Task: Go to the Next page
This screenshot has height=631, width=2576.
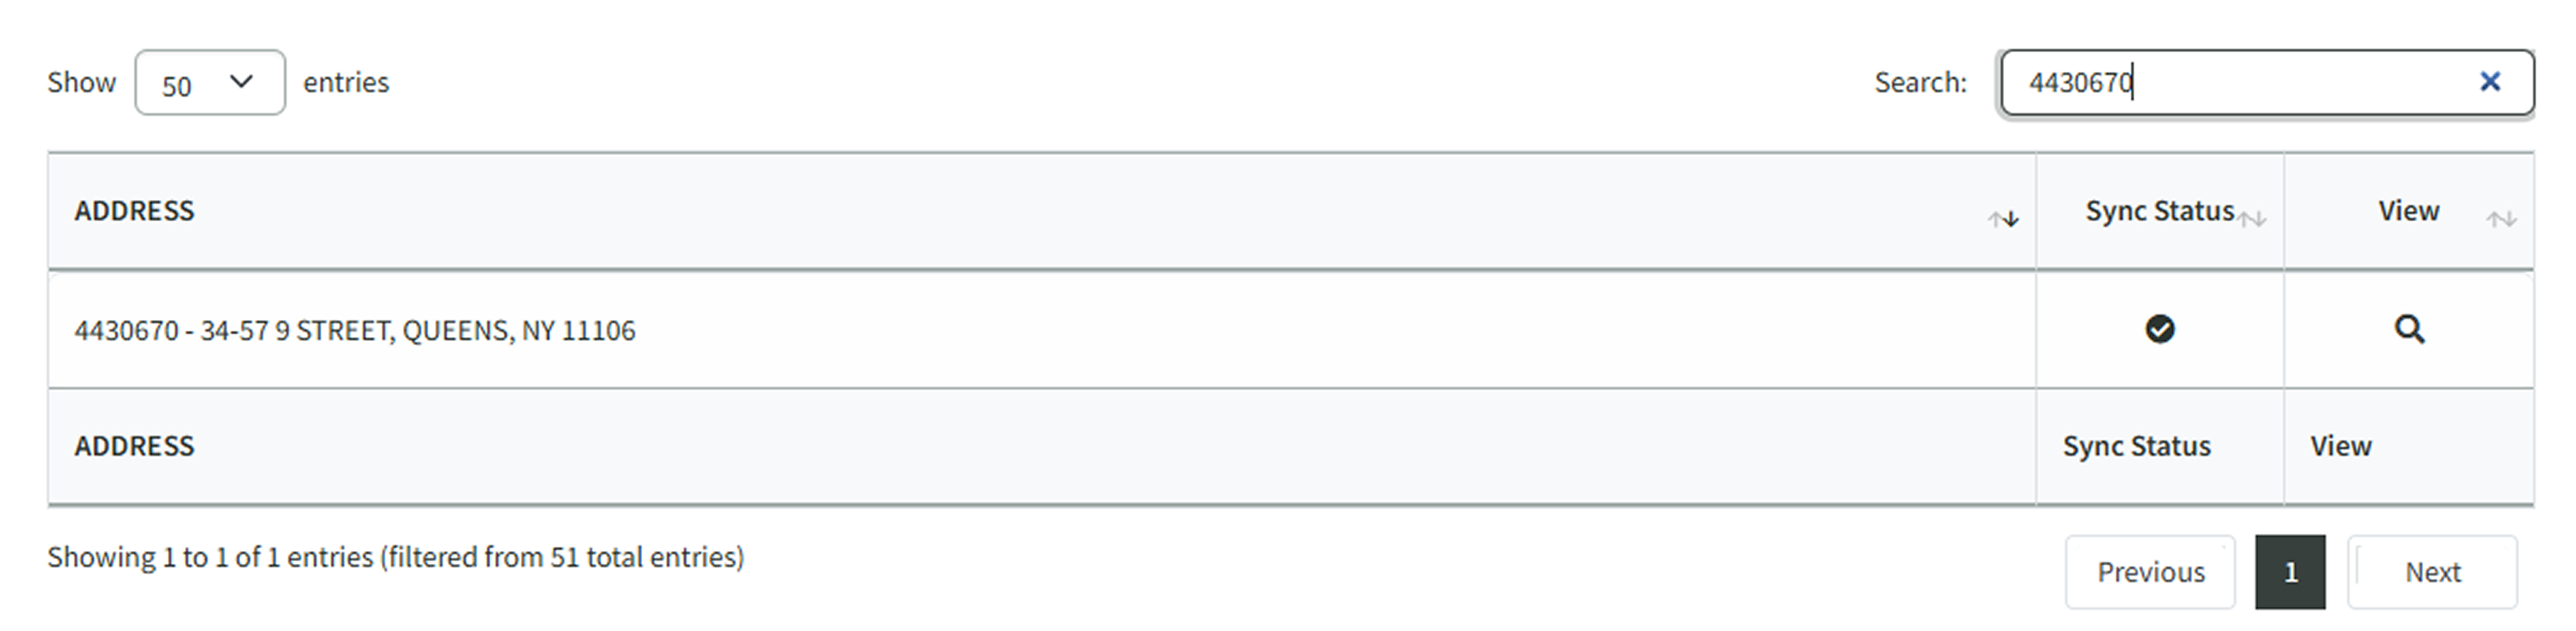Action: point(2432,572)
